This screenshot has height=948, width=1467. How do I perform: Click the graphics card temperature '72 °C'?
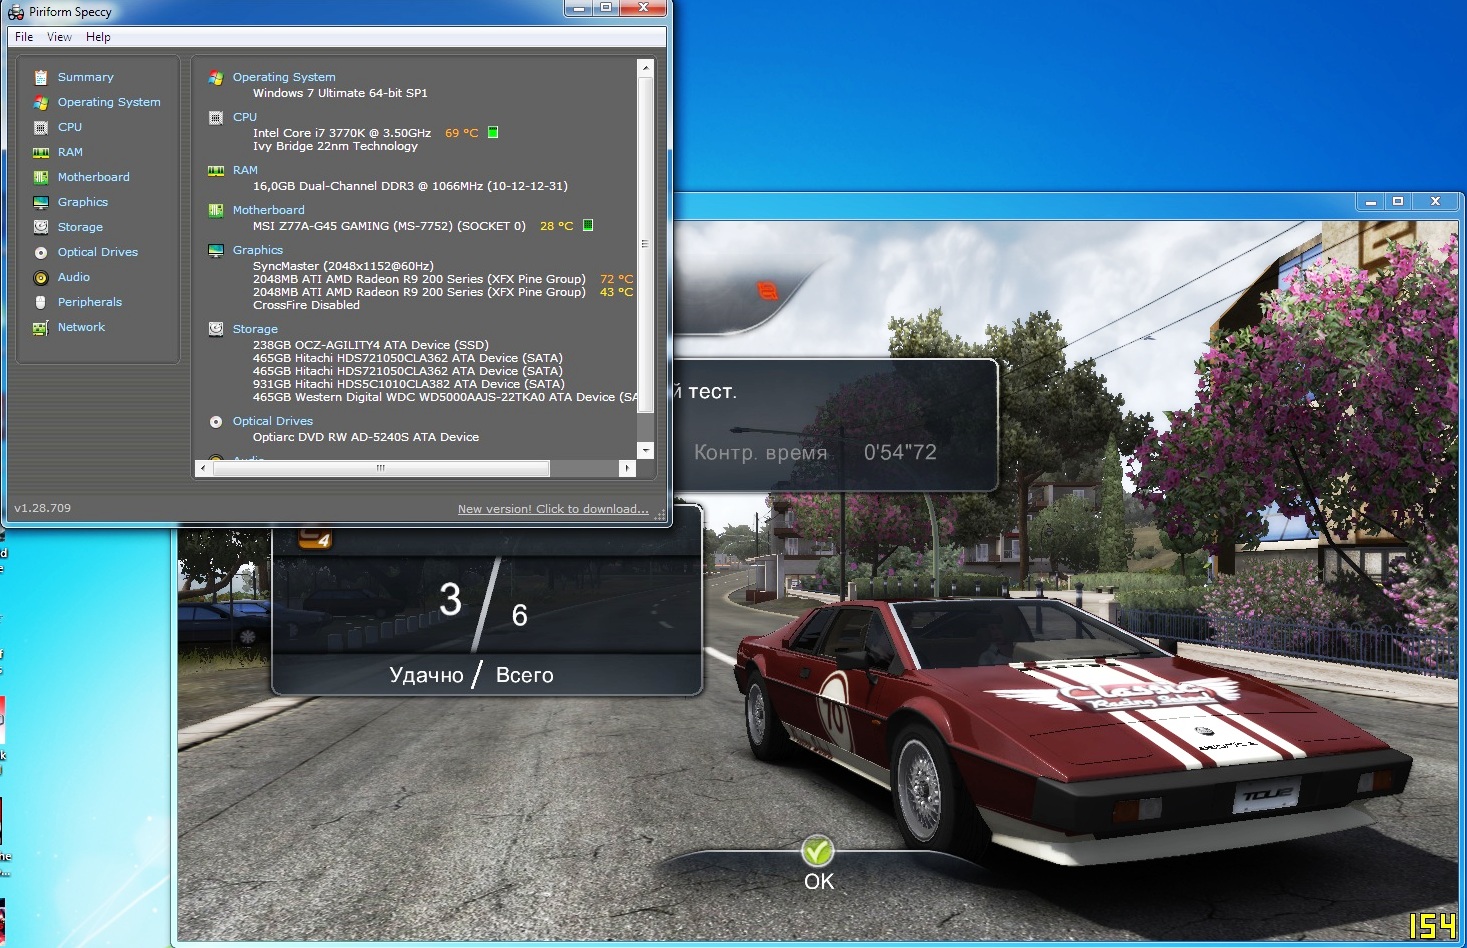pyautogui.click(x=617, y=279)
